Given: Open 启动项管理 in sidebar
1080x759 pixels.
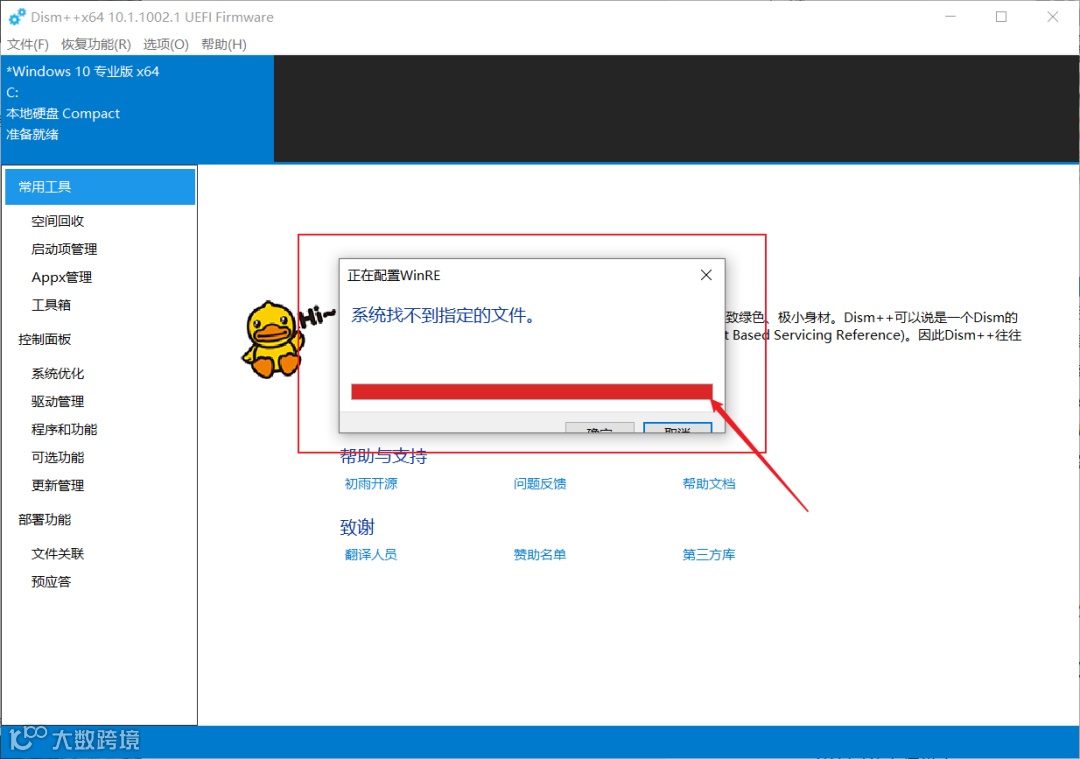Looking at the screenshot, I should (x=64, y=249).
